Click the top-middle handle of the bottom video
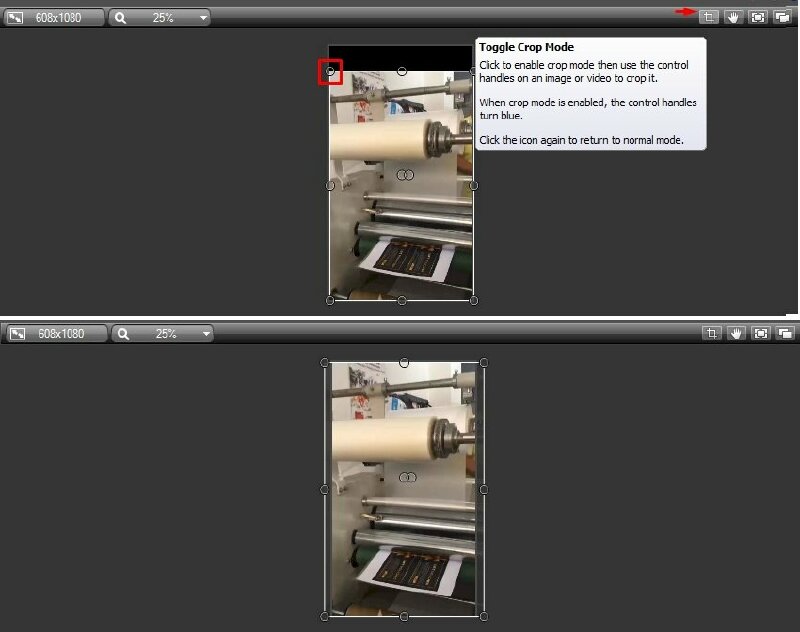 pos(404,362)
